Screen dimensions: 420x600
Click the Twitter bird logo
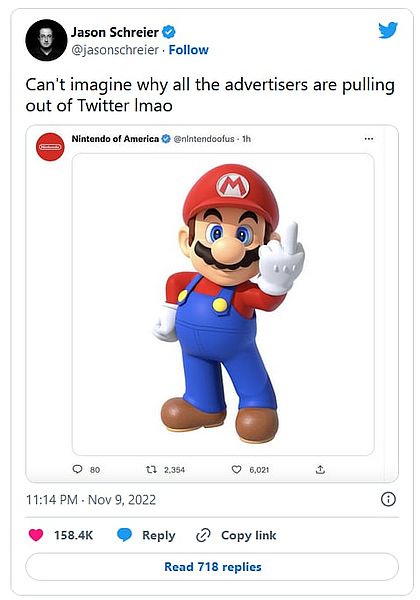point(388,30)
